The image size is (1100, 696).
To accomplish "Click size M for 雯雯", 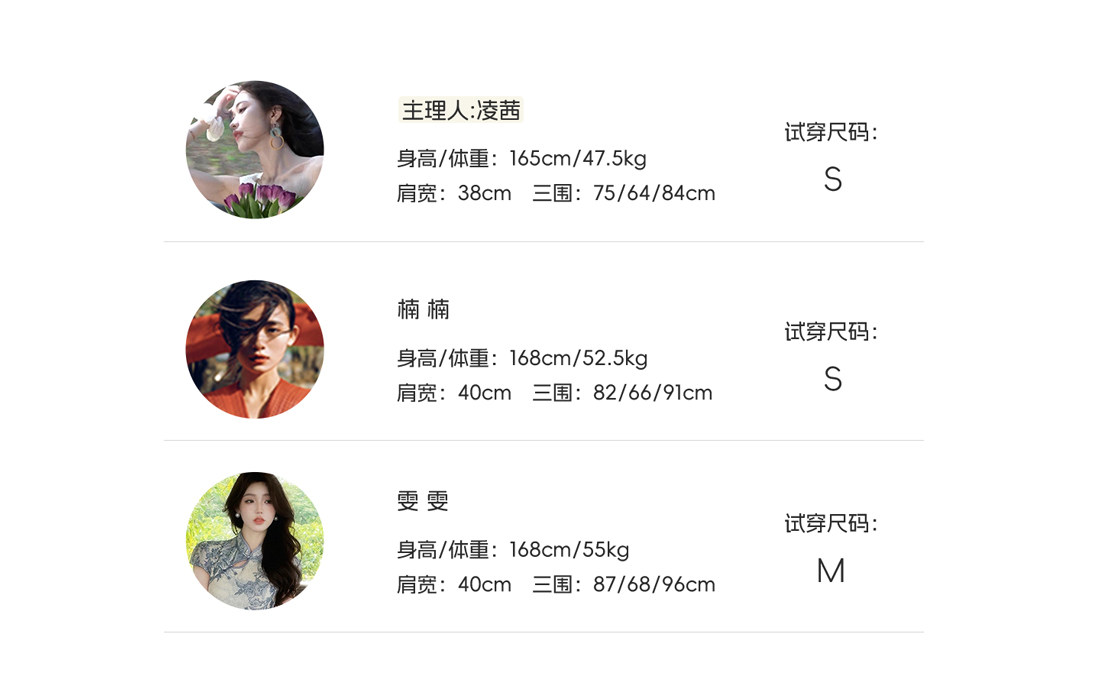I will tap(831, 571).
